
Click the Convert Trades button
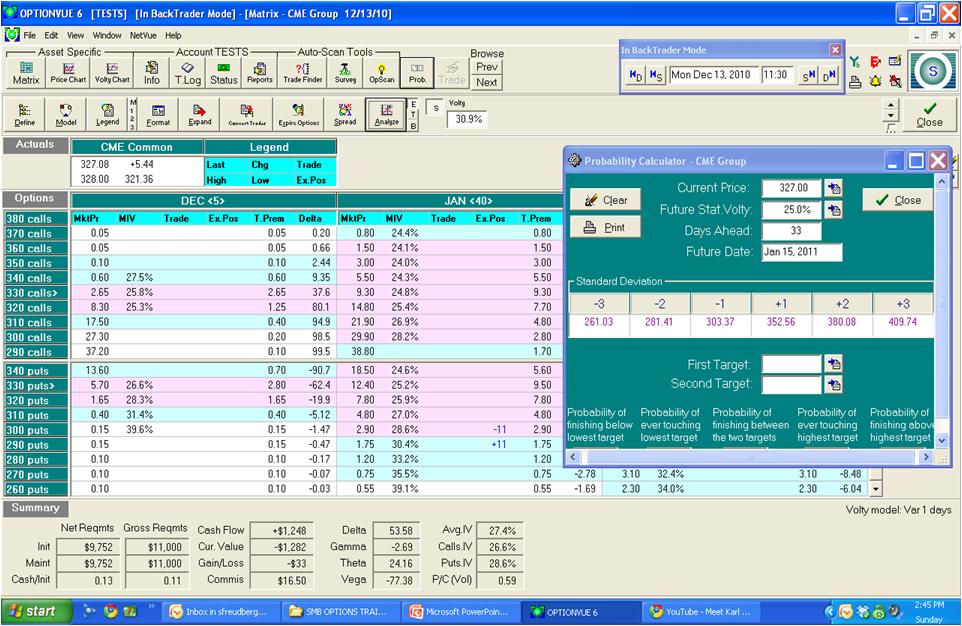pyautogui.click(x=247, y=115)
